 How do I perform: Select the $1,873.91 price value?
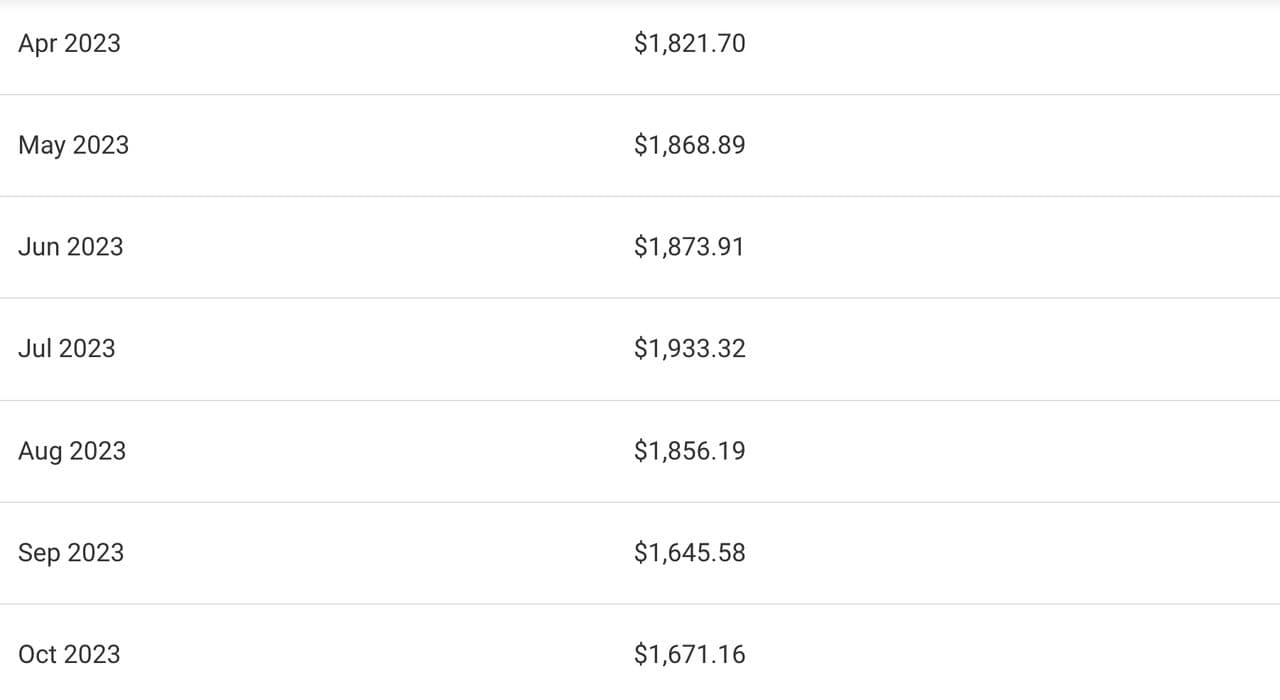click(689, 247)
